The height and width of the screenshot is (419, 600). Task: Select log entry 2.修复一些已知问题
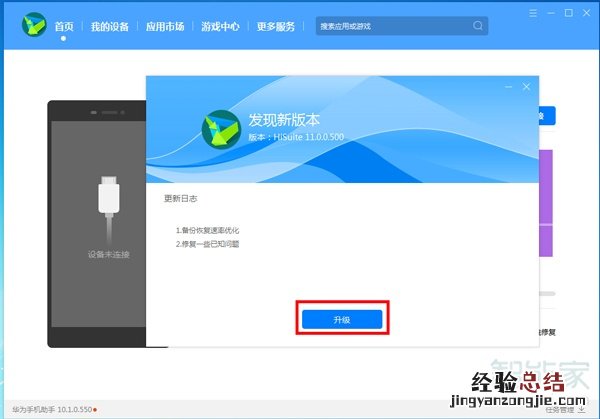[x=207, y=244]
